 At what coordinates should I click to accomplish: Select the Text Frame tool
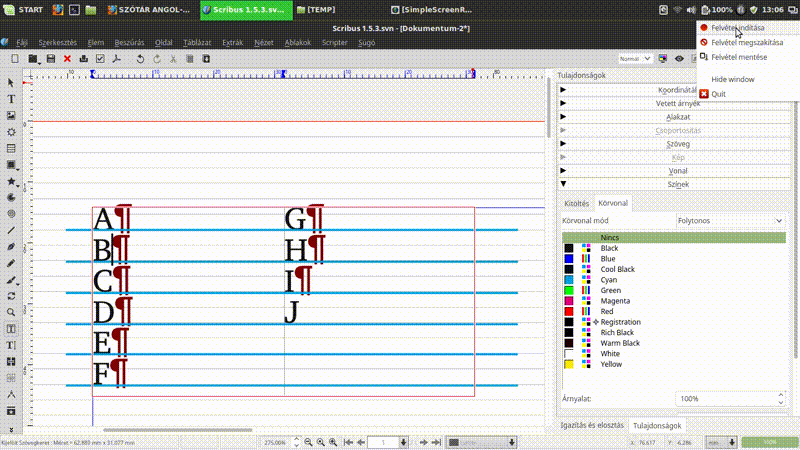(x=11, y=99)
